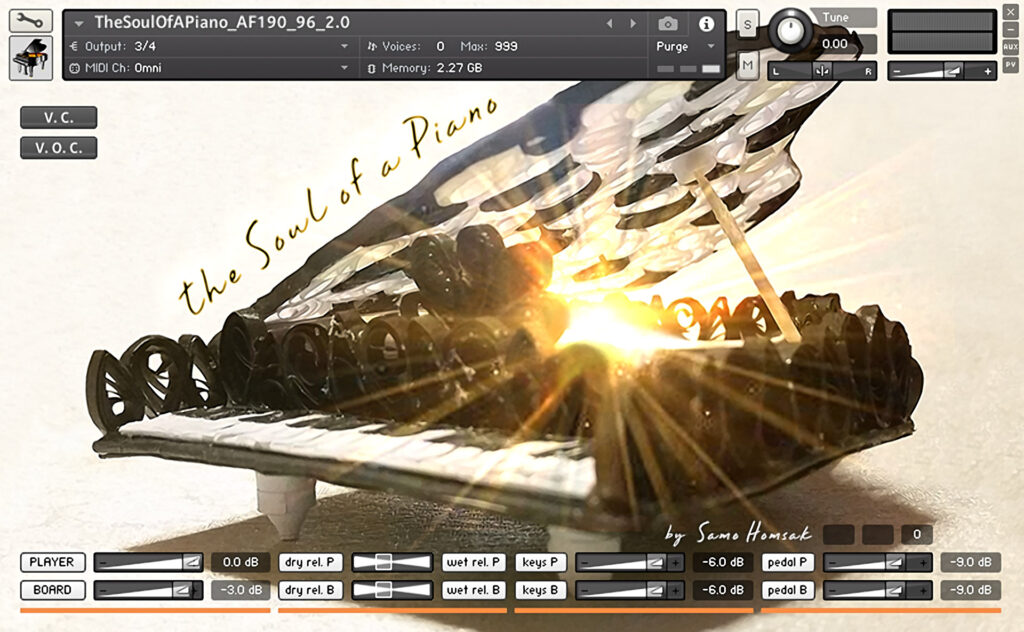Select the V. O. C. option

pyautogui.click(x=58, y=148)
